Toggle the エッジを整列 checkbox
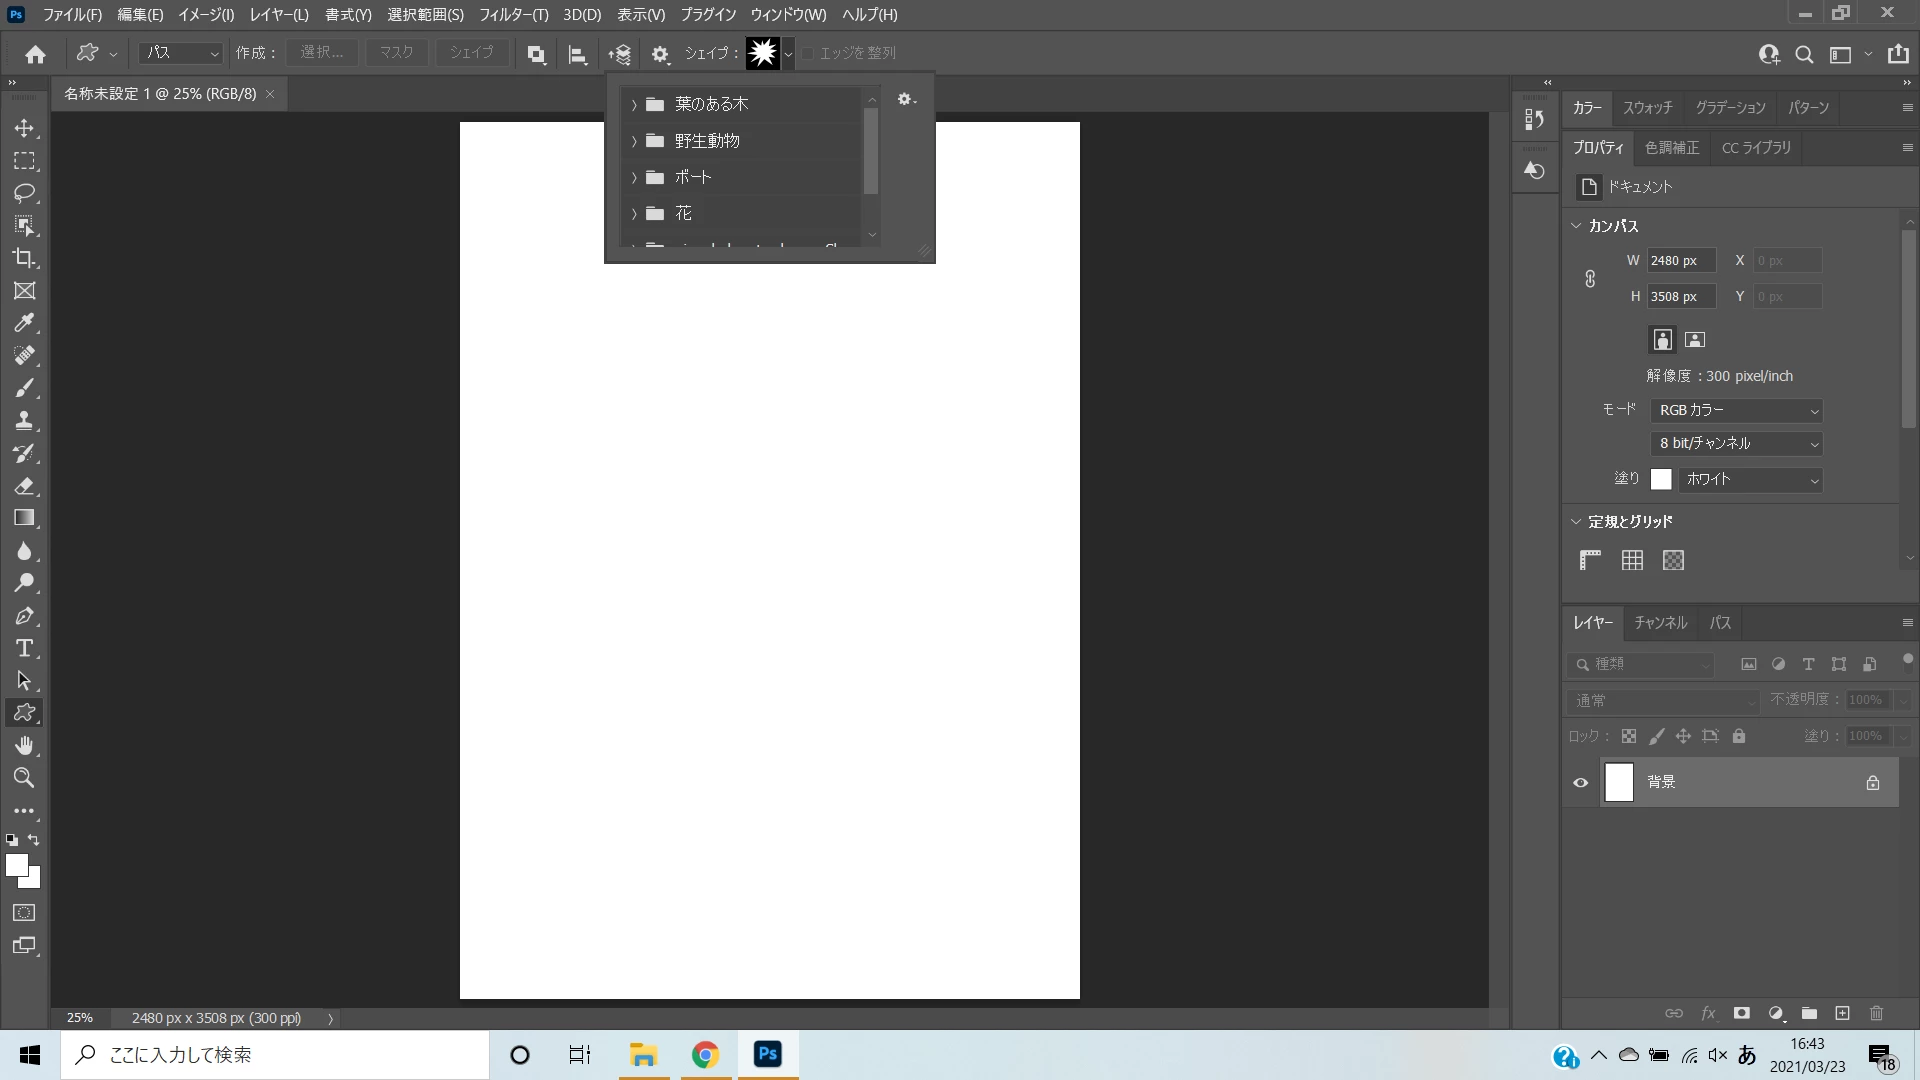Image resolution: width=1920 pixels, height=1080 pixels. (808, 53)
